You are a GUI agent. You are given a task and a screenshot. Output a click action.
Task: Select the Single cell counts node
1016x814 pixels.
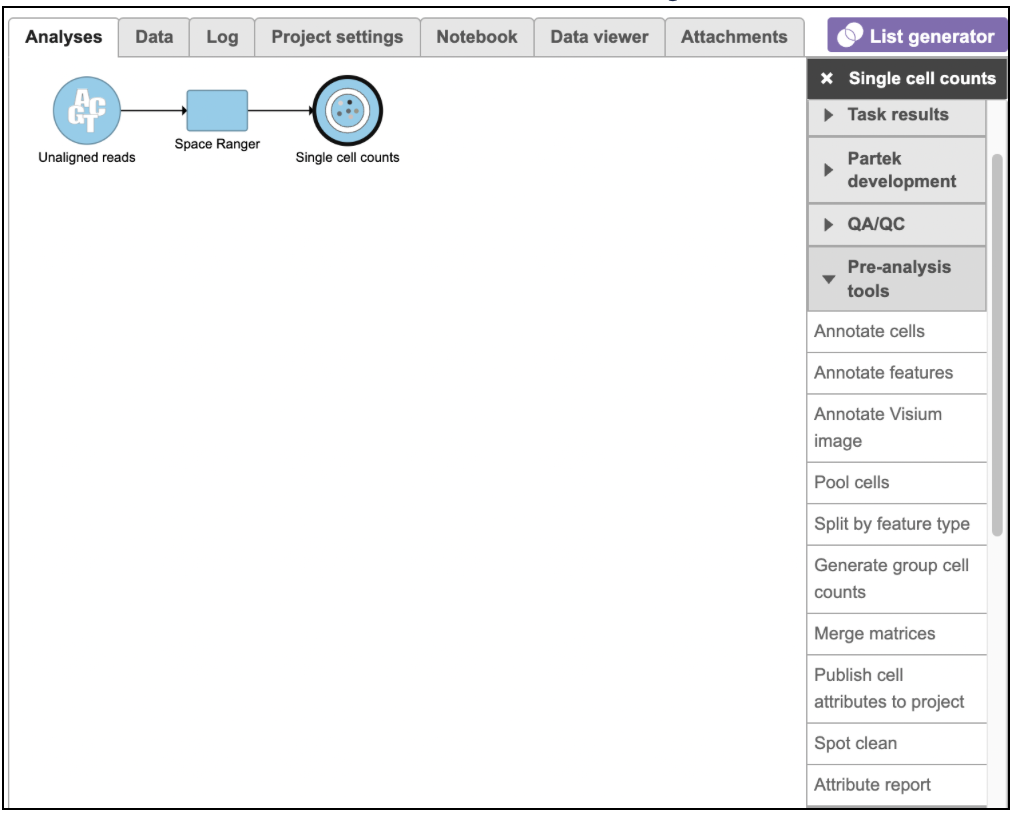coord(347,111)
